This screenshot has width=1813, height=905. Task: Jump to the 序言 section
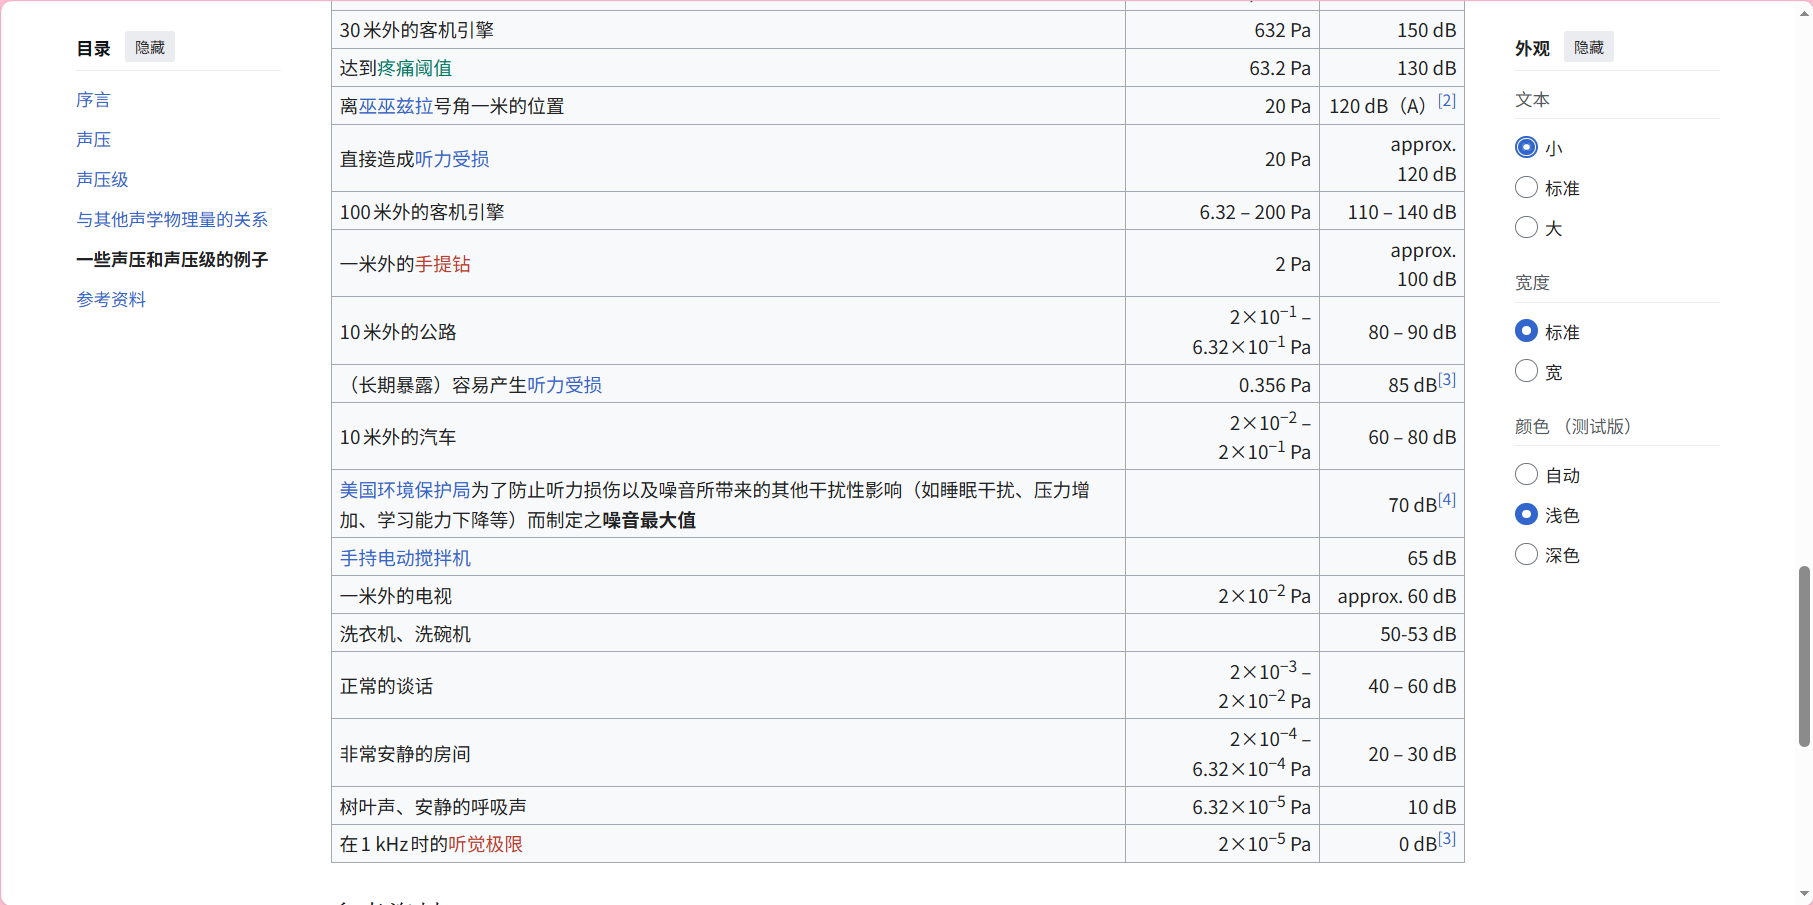click(93, 100)
